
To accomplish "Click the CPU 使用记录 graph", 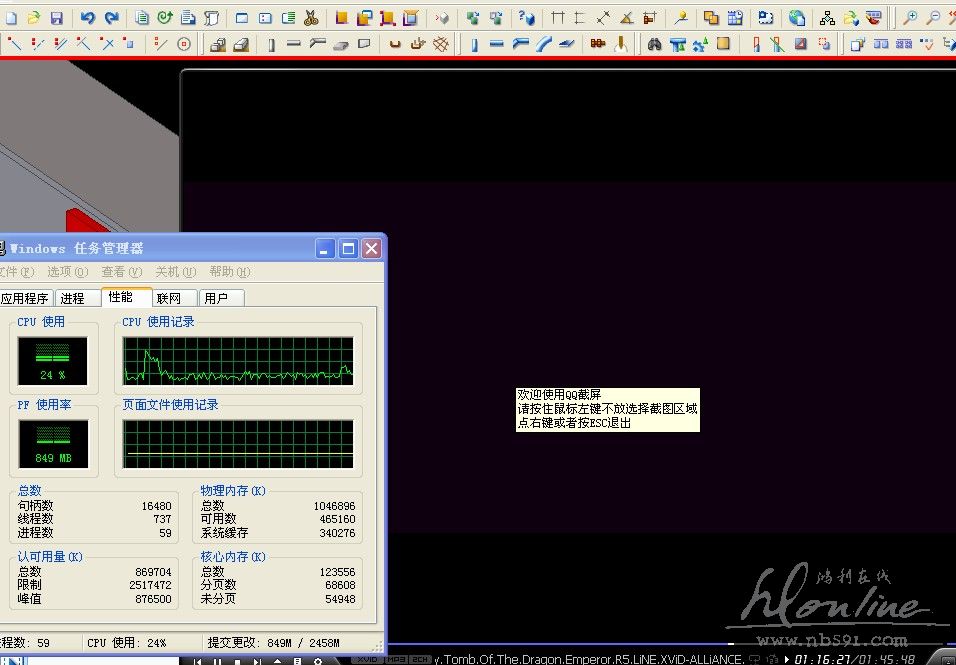I will pyautogui.click(x=238, y=361).
